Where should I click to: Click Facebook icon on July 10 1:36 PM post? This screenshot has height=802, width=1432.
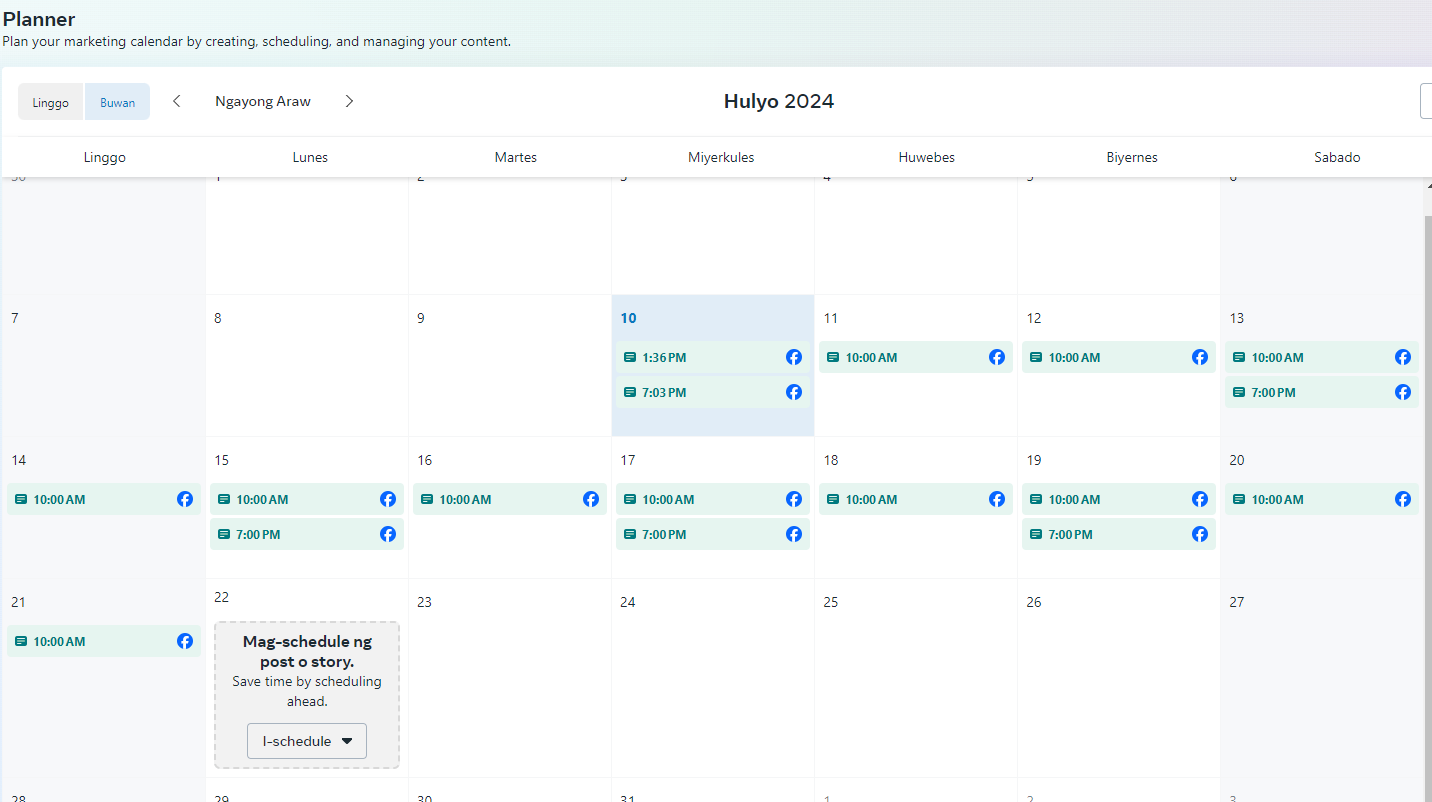pyautogui.click(x=793, y=357)
